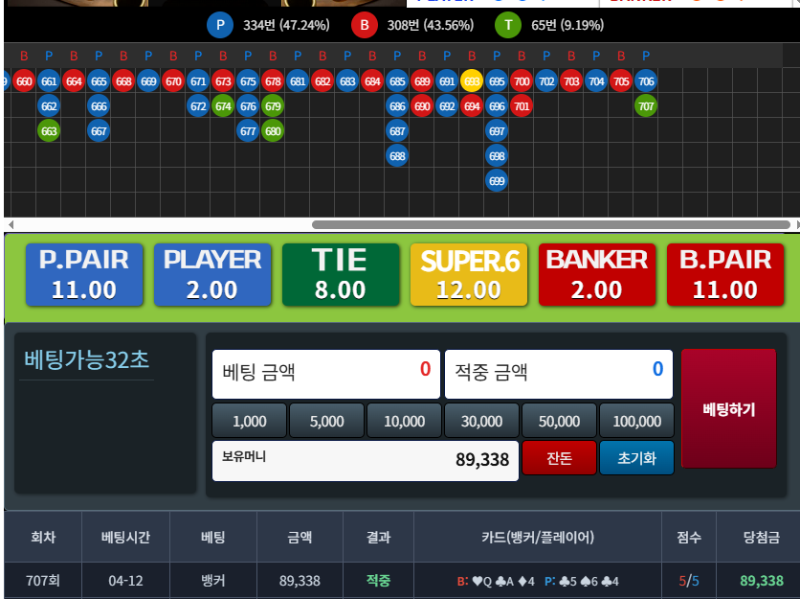Image resolution: width=800 pixels, height=599 pixels.
Task: Select the BANKER 2.00 bet option
Action: coord(597,274)
